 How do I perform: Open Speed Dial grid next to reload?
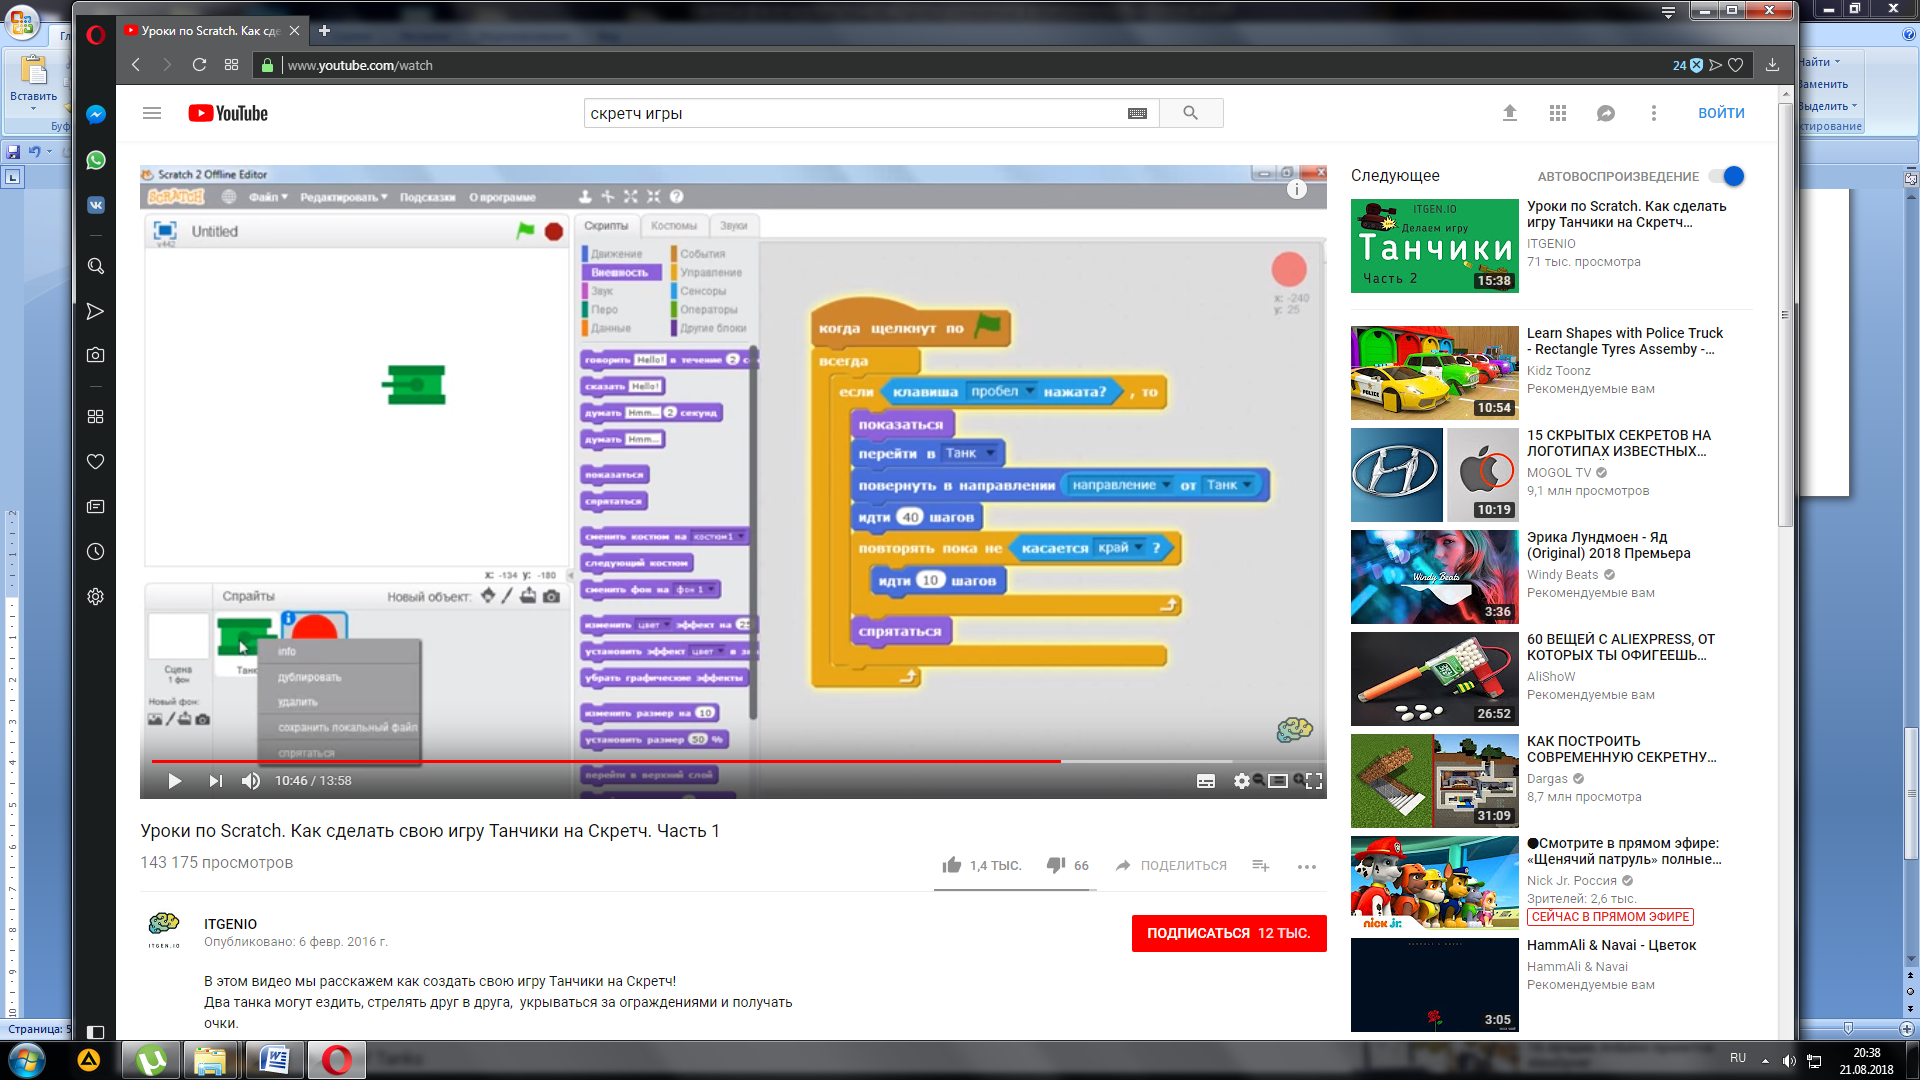[231, 65]
